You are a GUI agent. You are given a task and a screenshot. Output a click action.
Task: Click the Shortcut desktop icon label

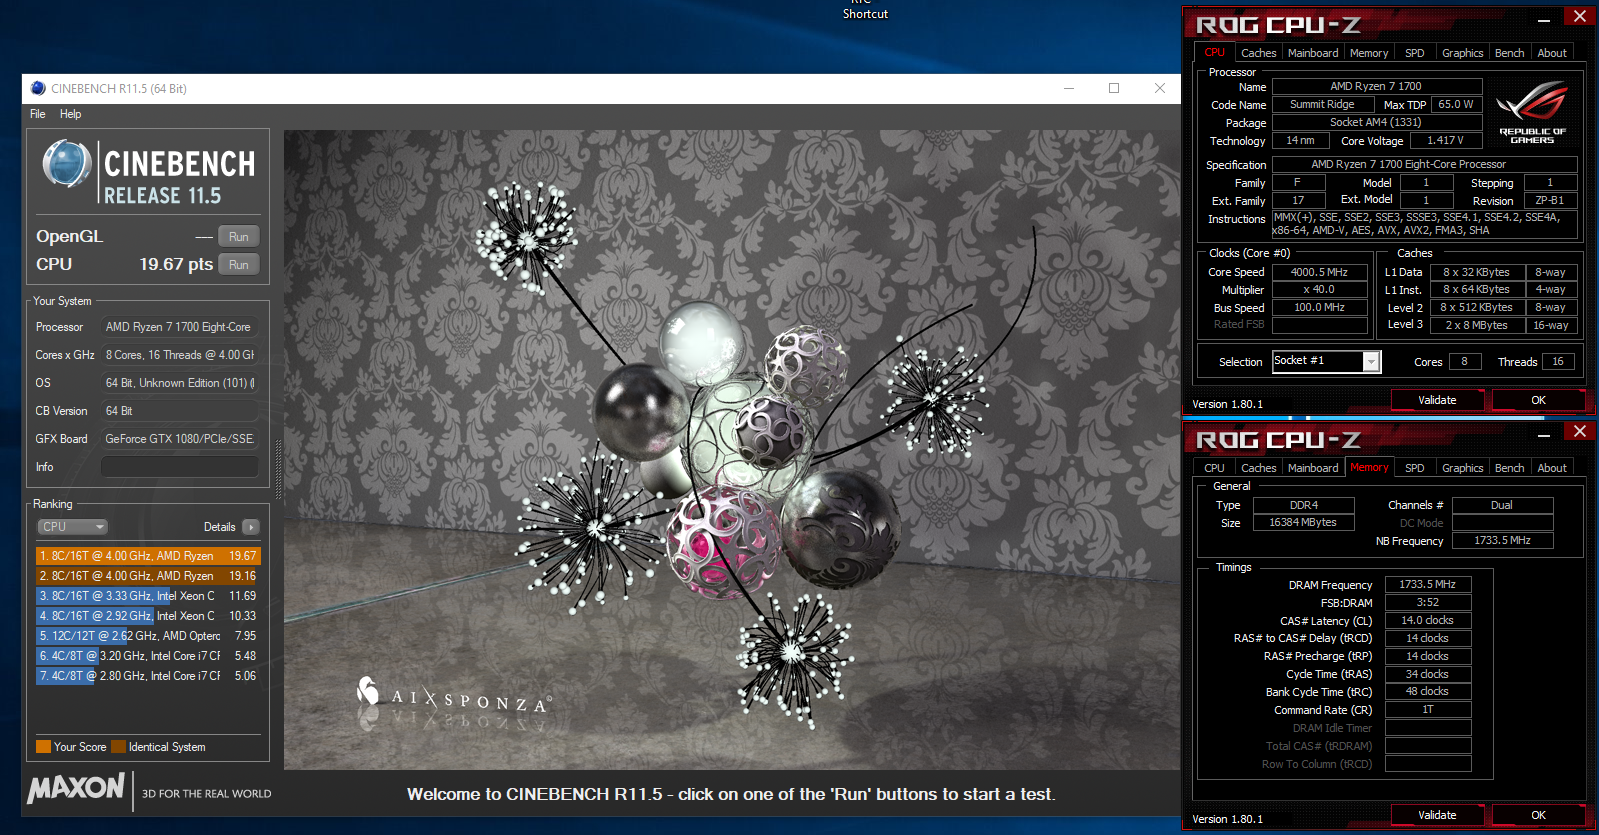point(865,14)
